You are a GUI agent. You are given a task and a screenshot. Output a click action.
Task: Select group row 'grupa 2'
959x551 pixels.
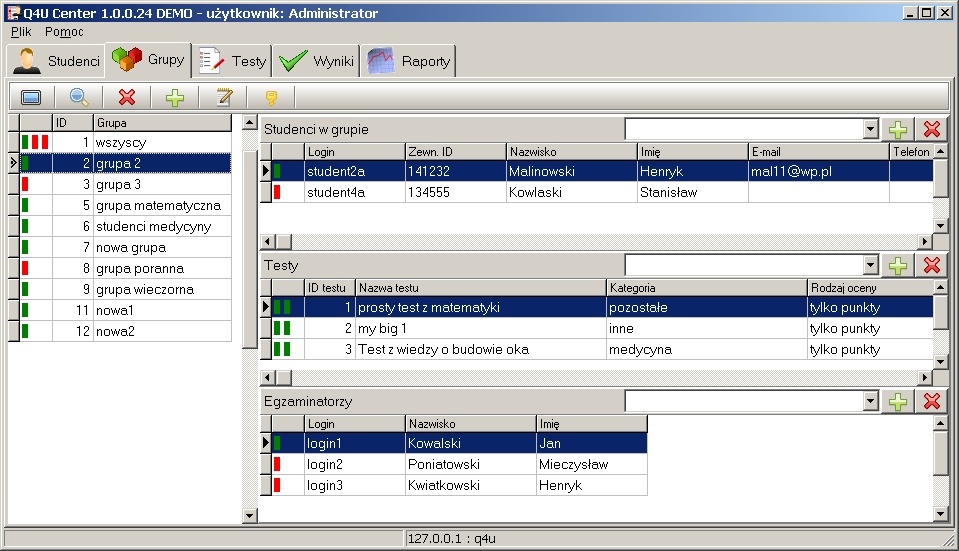click(125, 163)
